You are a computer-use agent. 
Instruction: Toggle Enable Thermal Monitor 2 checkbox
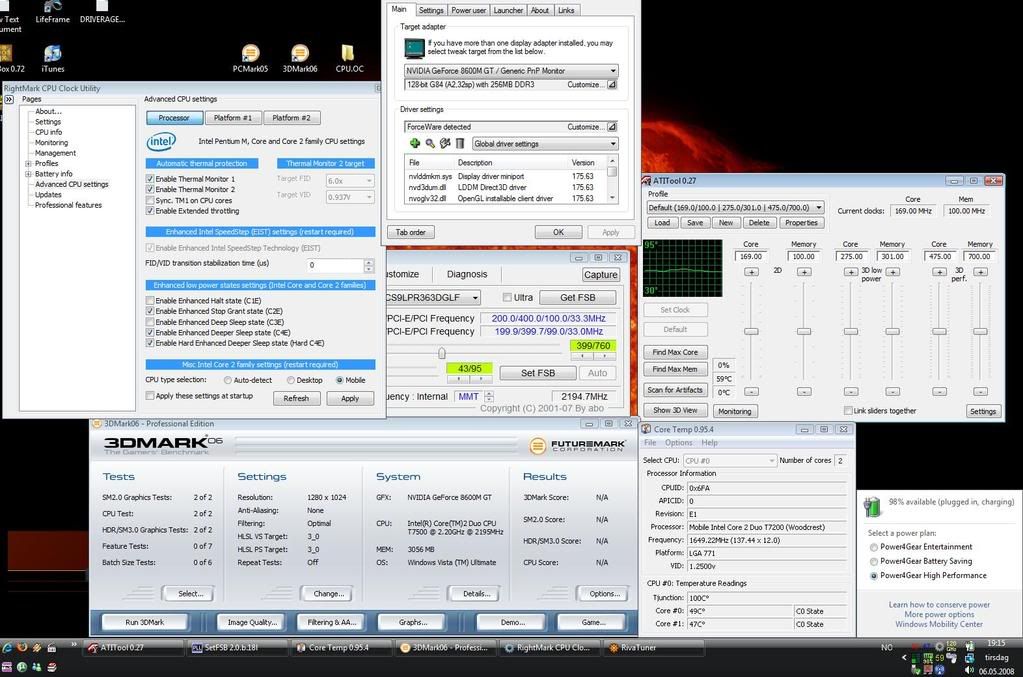point(150,189)
